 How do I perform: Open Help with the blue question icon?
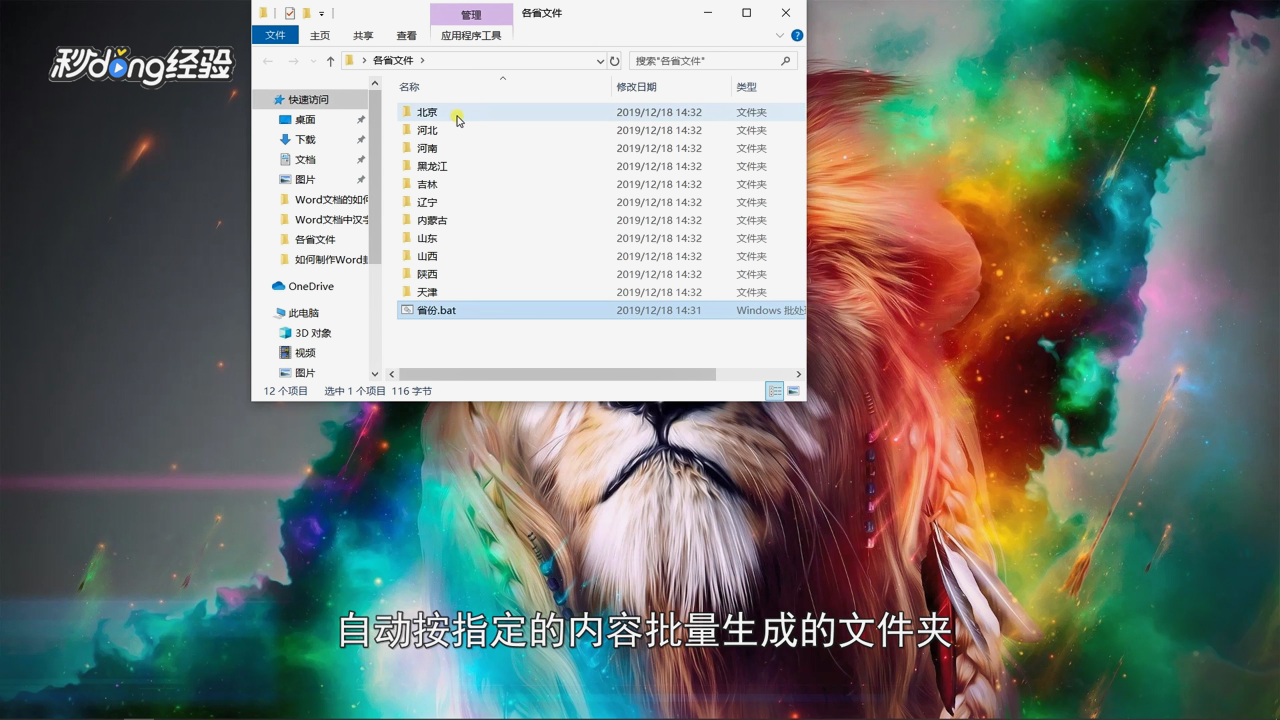click(x=797, y=35)
